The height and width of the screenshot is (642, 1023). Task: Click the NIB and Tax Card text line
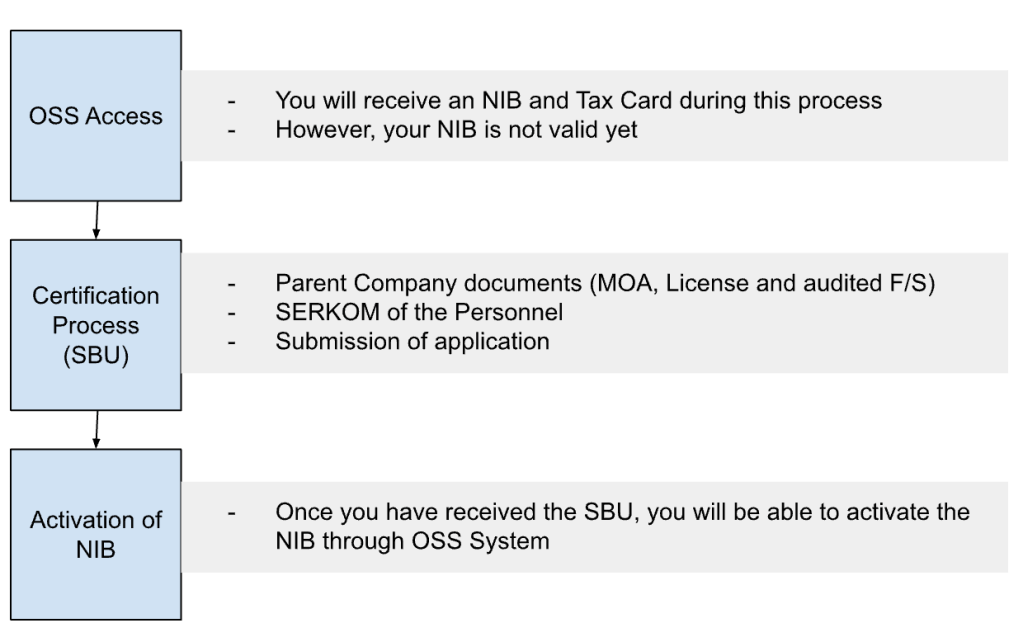coord(578,100)
